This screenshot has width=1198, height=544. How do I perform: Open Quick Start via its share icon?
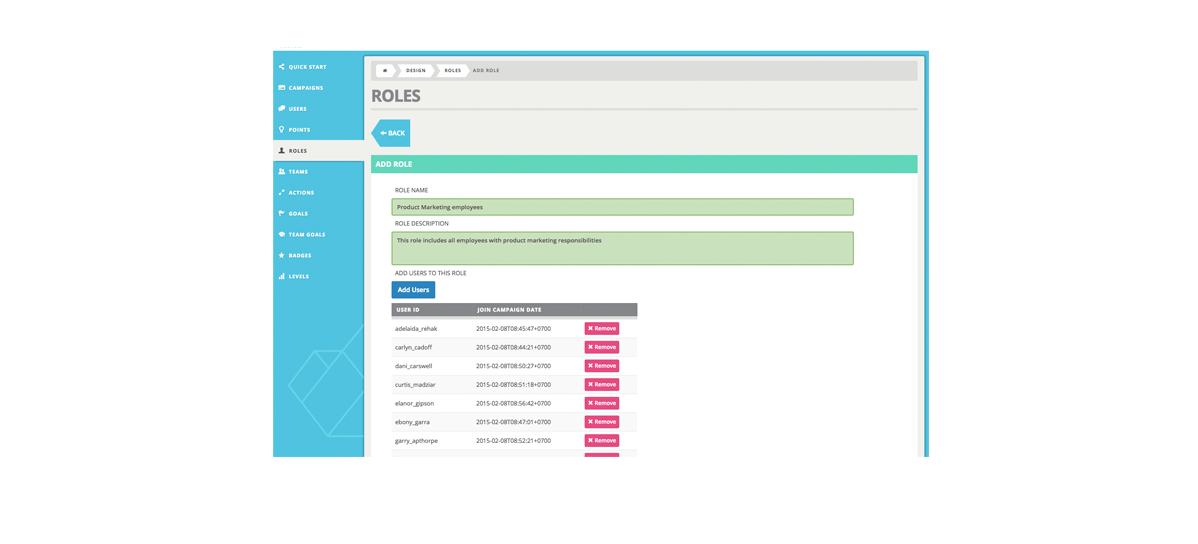[x=282, y=67]
